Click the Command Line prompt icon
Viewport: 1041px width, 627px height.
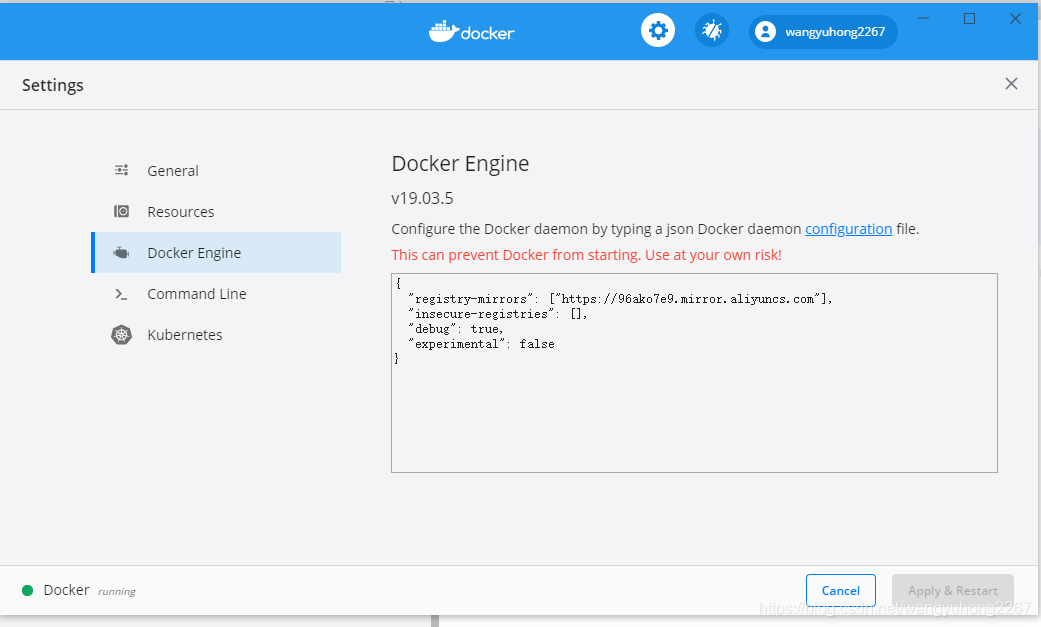pyautogui.click(x=121, y=294)
